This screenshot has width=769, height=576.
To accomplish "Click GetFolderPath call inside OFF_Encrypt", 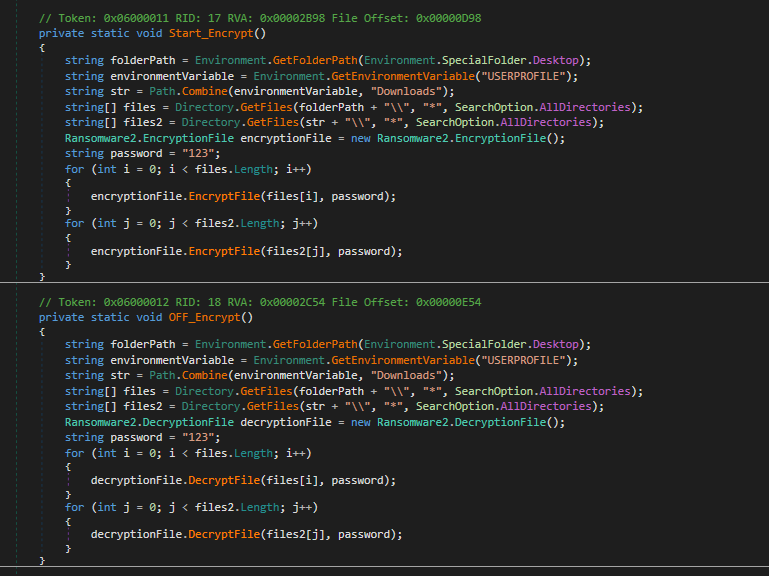I will pyautogui.click(x=315, y=344).
